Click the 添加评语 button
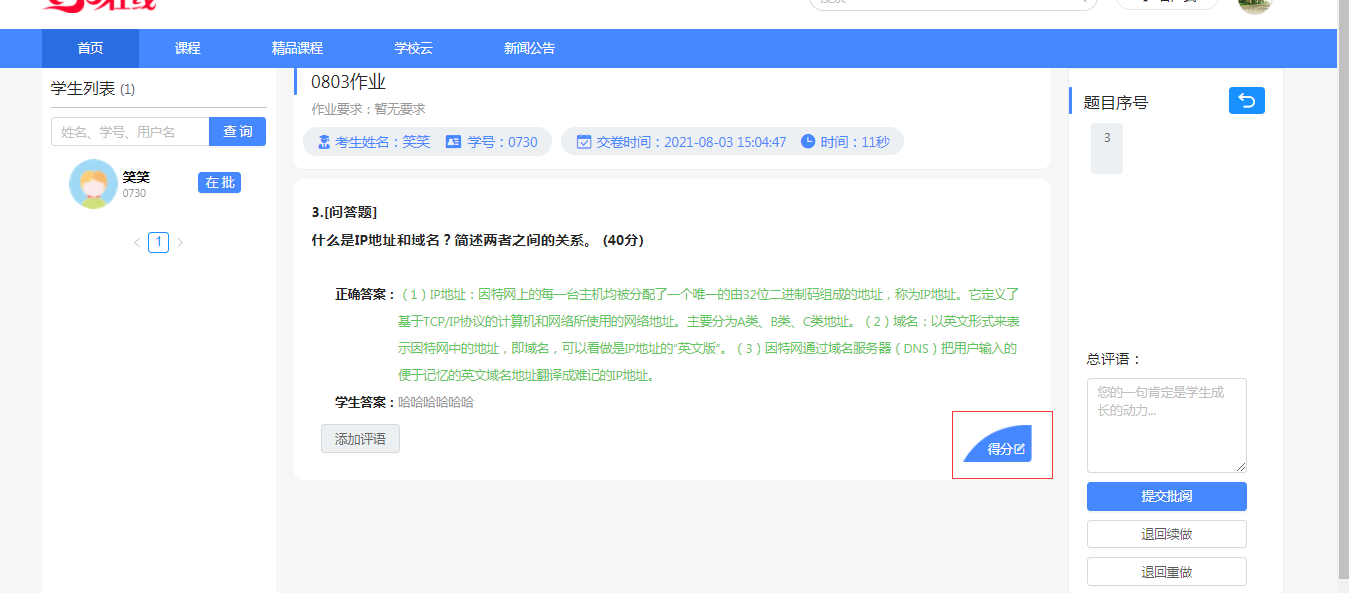The height and width of the screenshot is (593, 1349). point(360,439)
